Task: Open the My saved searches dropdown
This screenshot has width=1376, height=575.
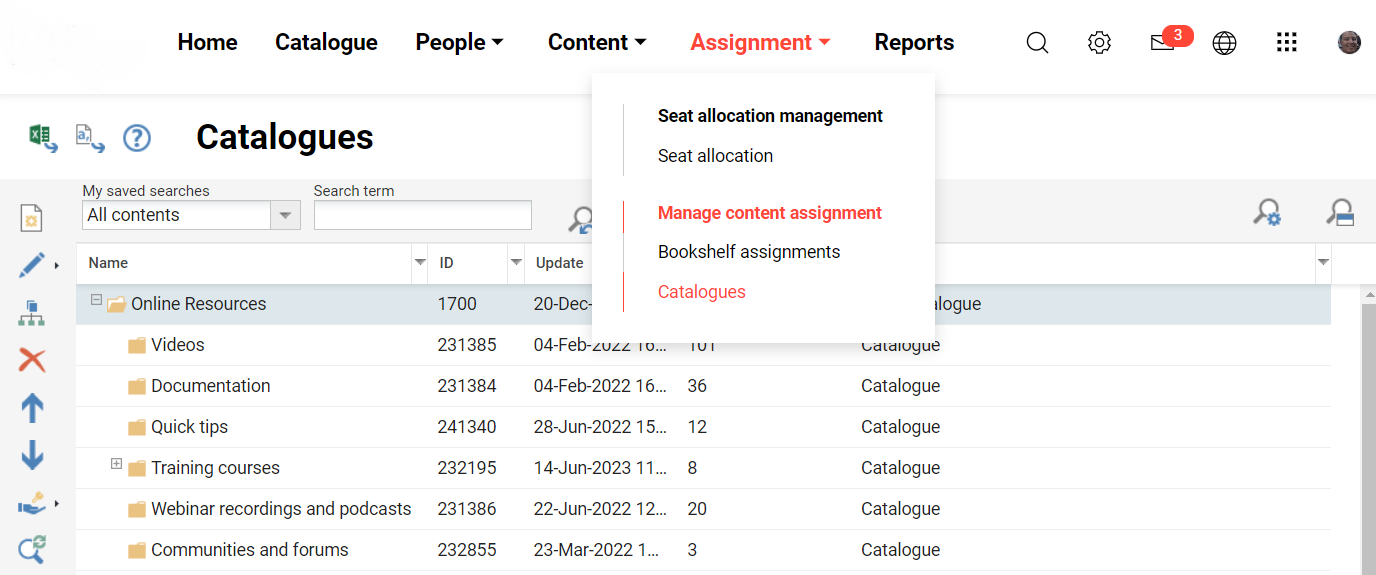Action: pos(286,215)
